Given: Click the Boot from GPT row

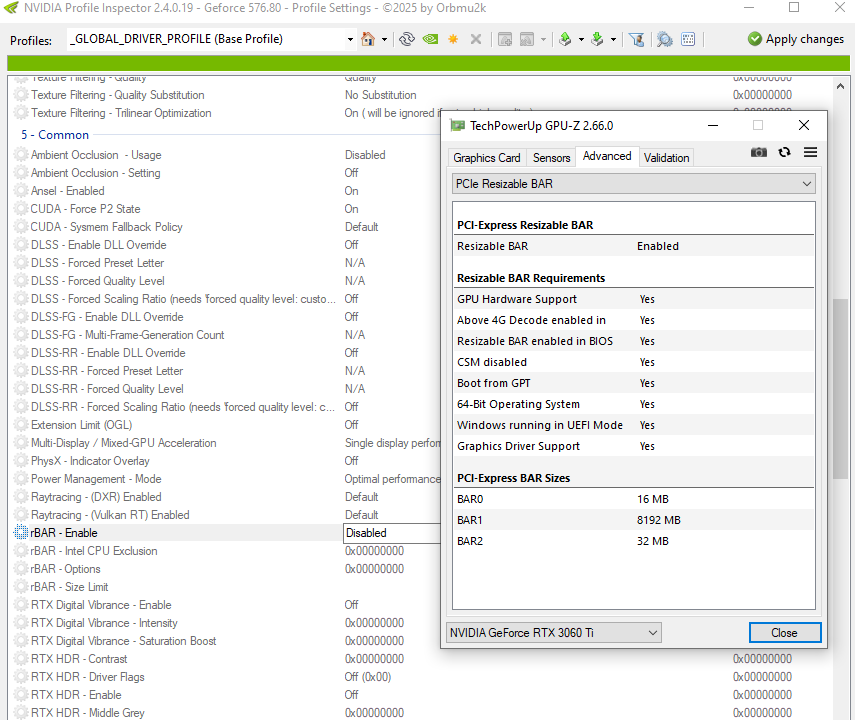Looking at the screenshot, I should tap(634, 383).
